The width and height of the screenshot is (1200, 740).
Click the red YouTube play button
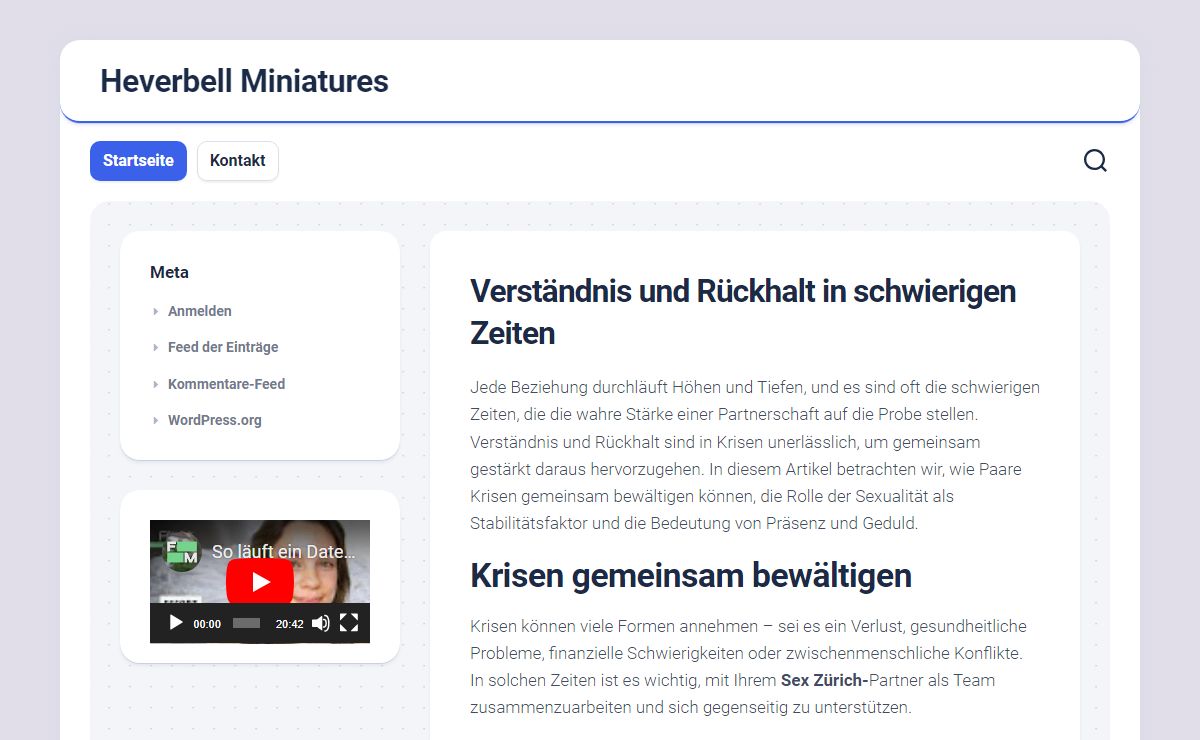click(x=260, y=581)
